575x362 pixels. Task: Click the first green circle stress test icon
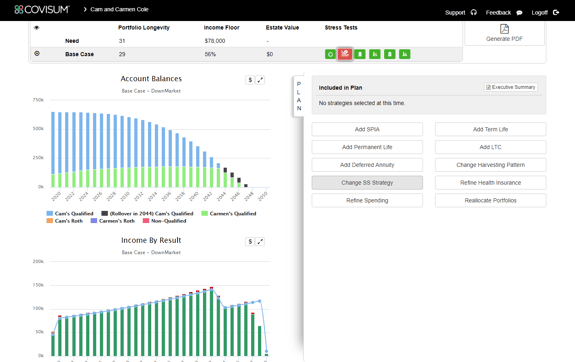[x=330, y=54]
